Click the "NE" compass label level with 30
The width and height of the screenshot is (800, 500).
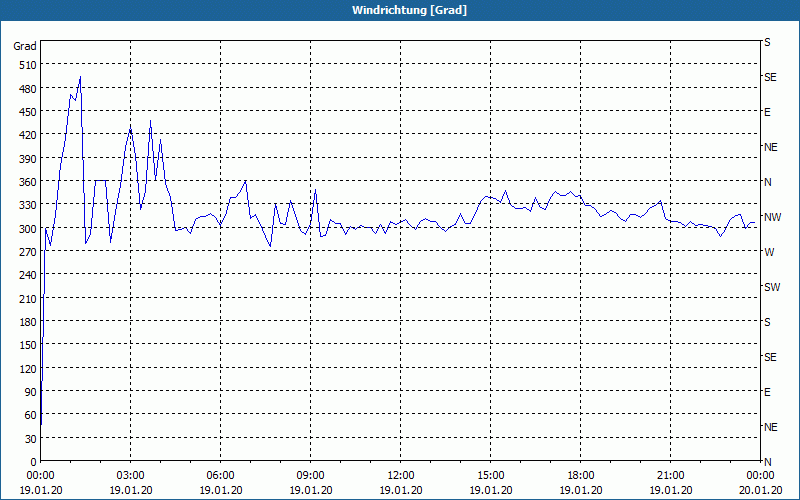click(x=771, y=427)
